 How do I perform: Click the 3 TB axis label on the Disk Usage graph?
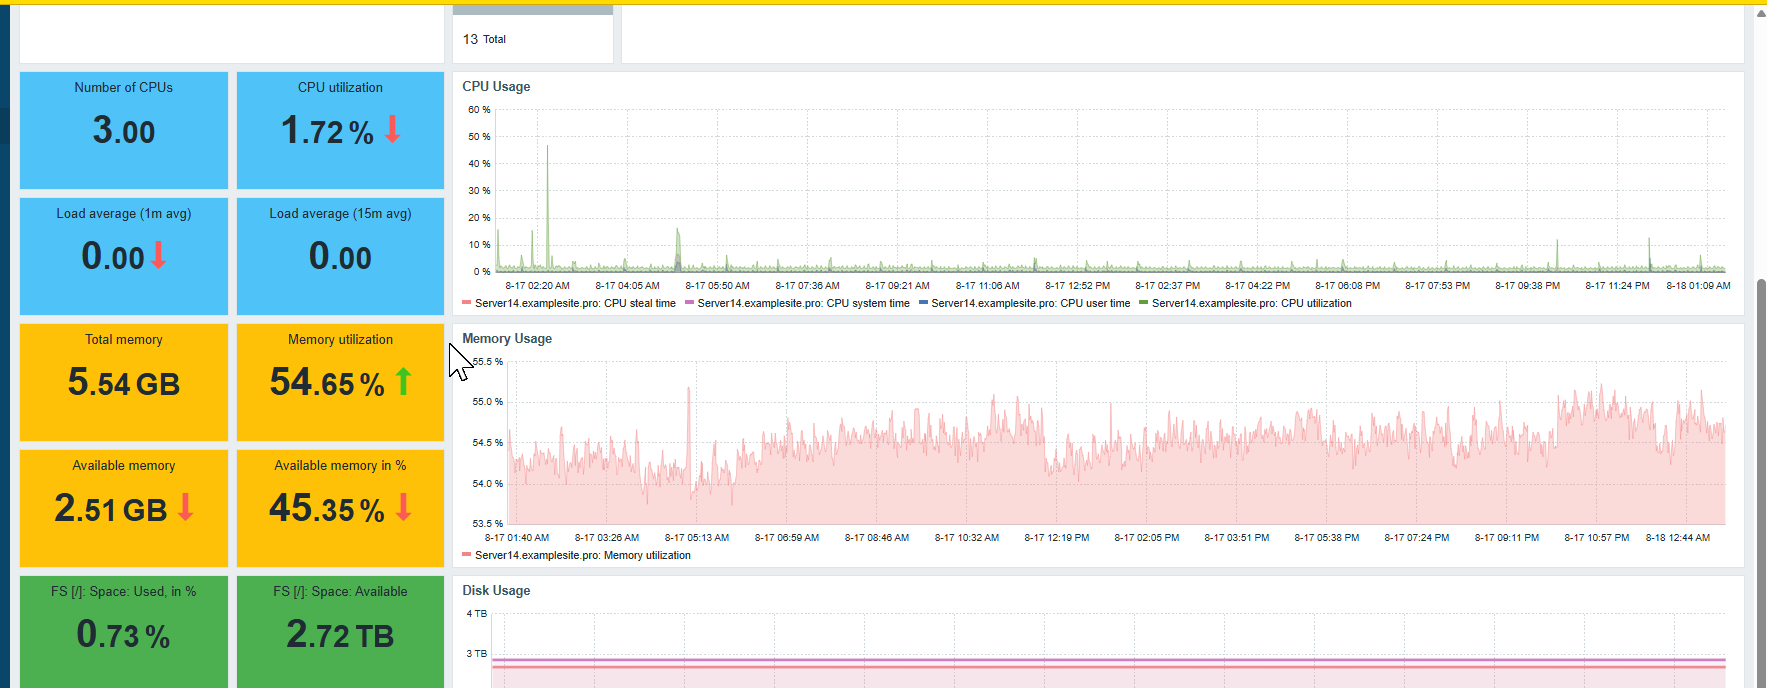point(476,654)
